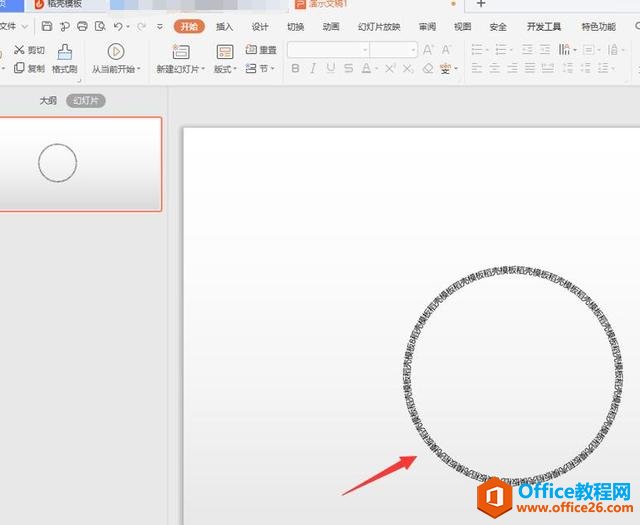Expand the customize quick access toolbar arrow
The image size is (640, 525).
(160, 27)
